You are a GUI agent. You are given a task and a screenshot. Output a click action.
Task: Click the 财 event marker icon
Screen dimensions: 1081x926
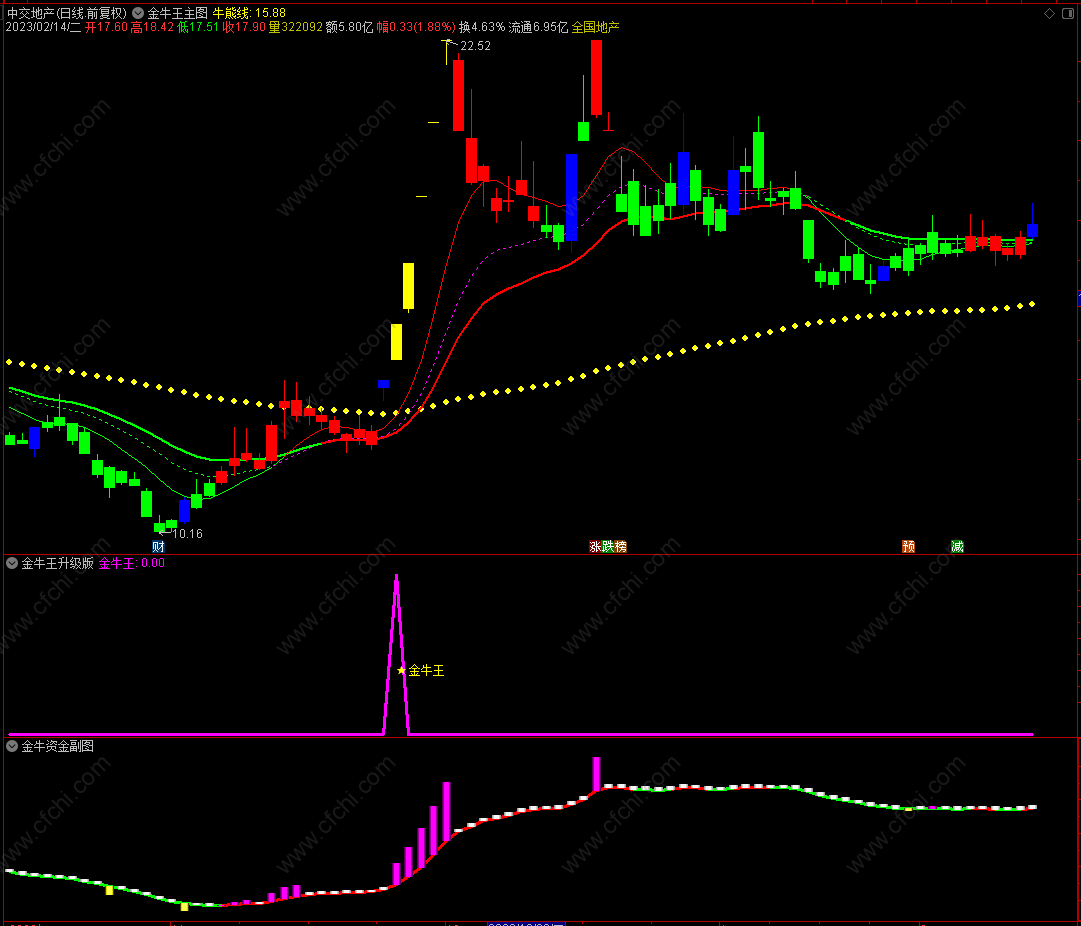pos(158,547)
